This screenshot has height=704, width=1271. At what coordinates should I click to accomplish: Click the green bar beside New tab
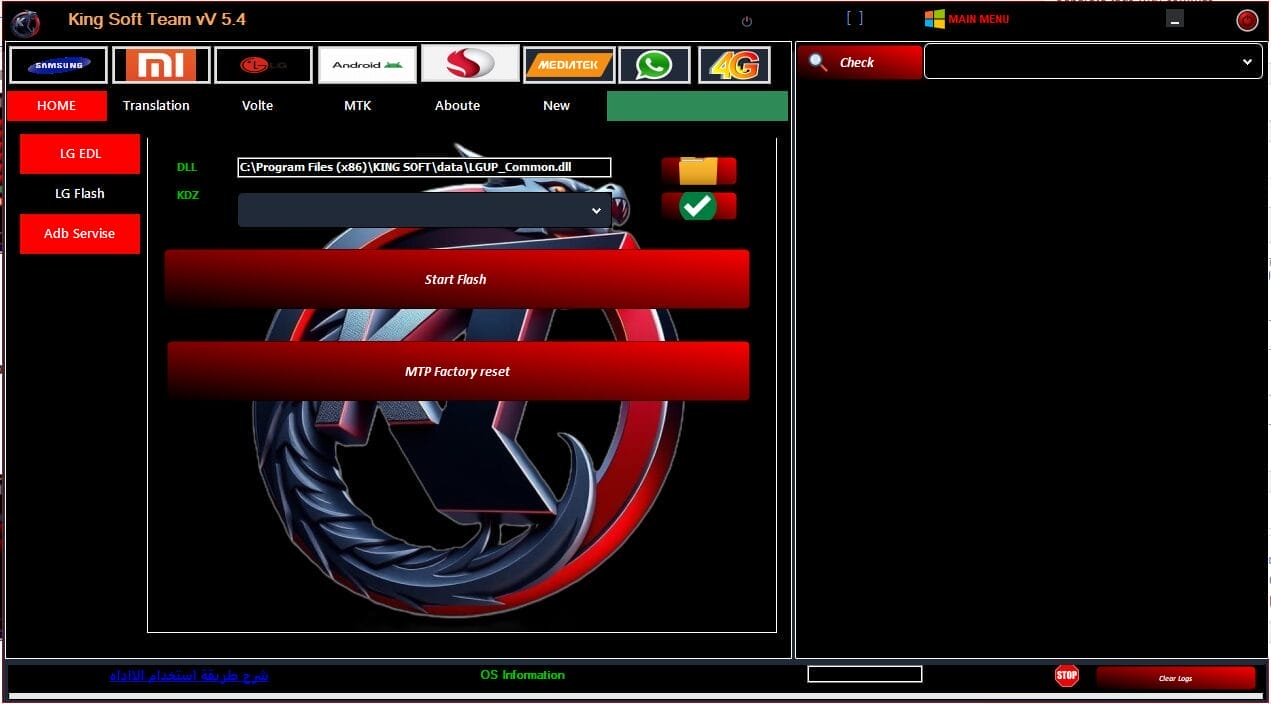[697, 106]
